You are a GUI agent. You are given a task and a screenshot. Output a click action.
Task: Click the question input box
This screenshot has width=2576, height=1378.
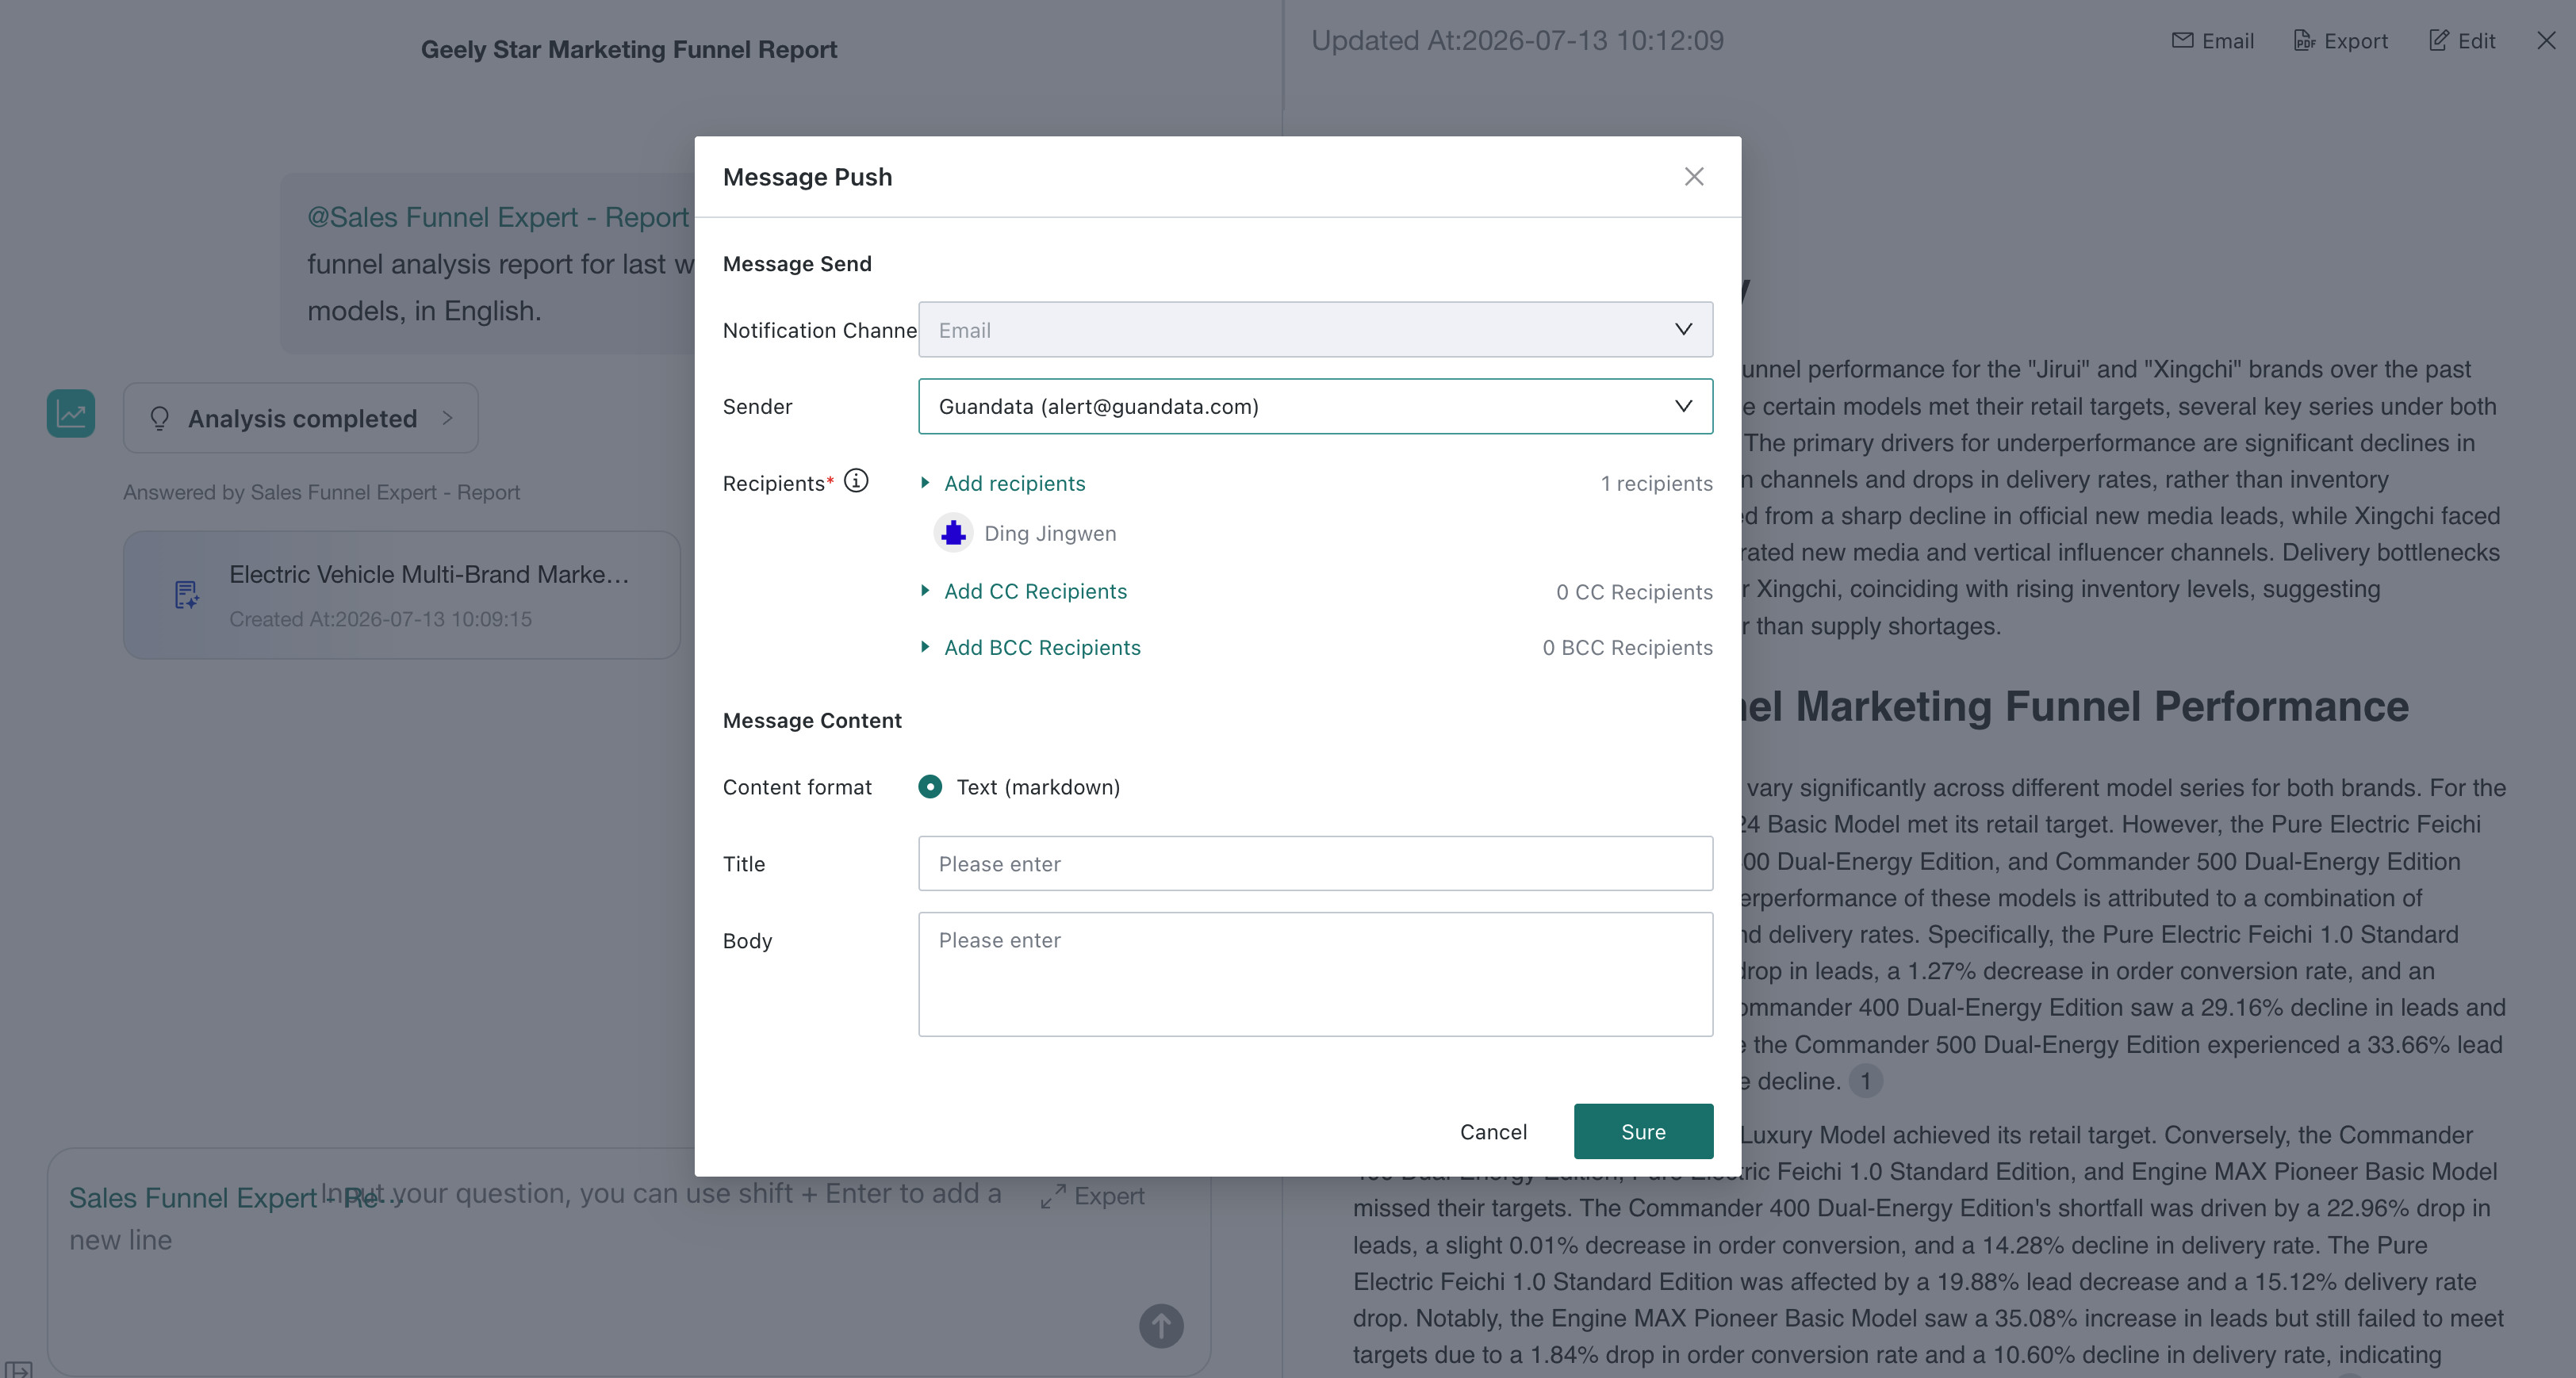(629, 1261)
